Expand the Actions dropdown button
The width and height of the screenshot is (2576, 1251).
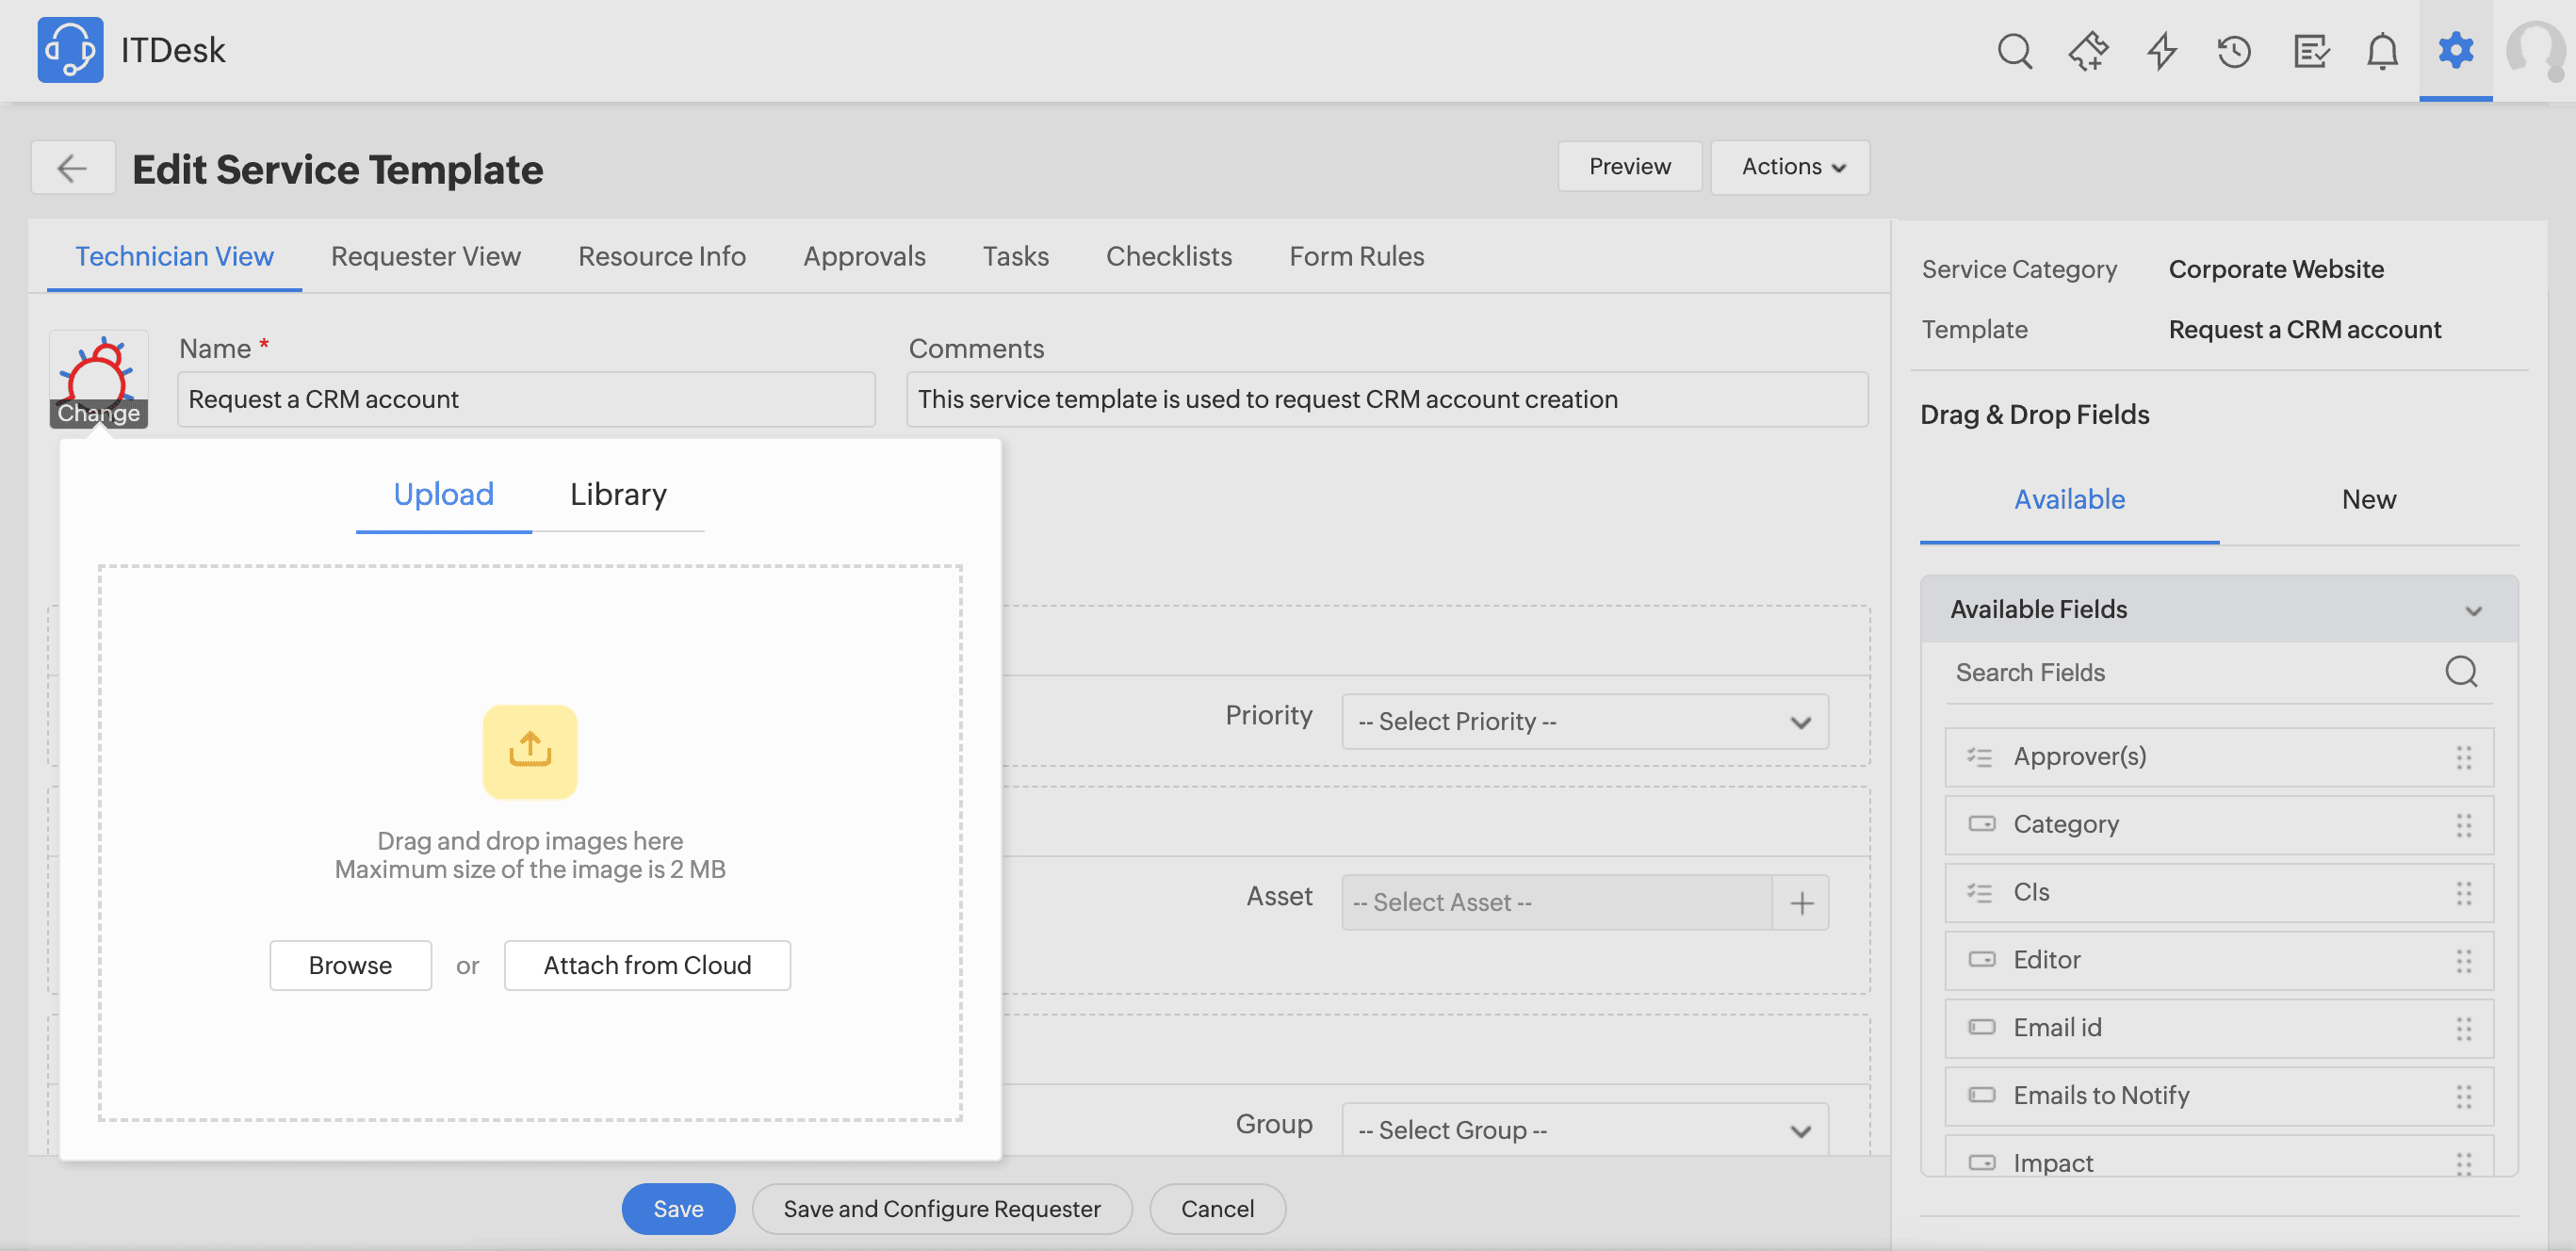coord(1790,167)
